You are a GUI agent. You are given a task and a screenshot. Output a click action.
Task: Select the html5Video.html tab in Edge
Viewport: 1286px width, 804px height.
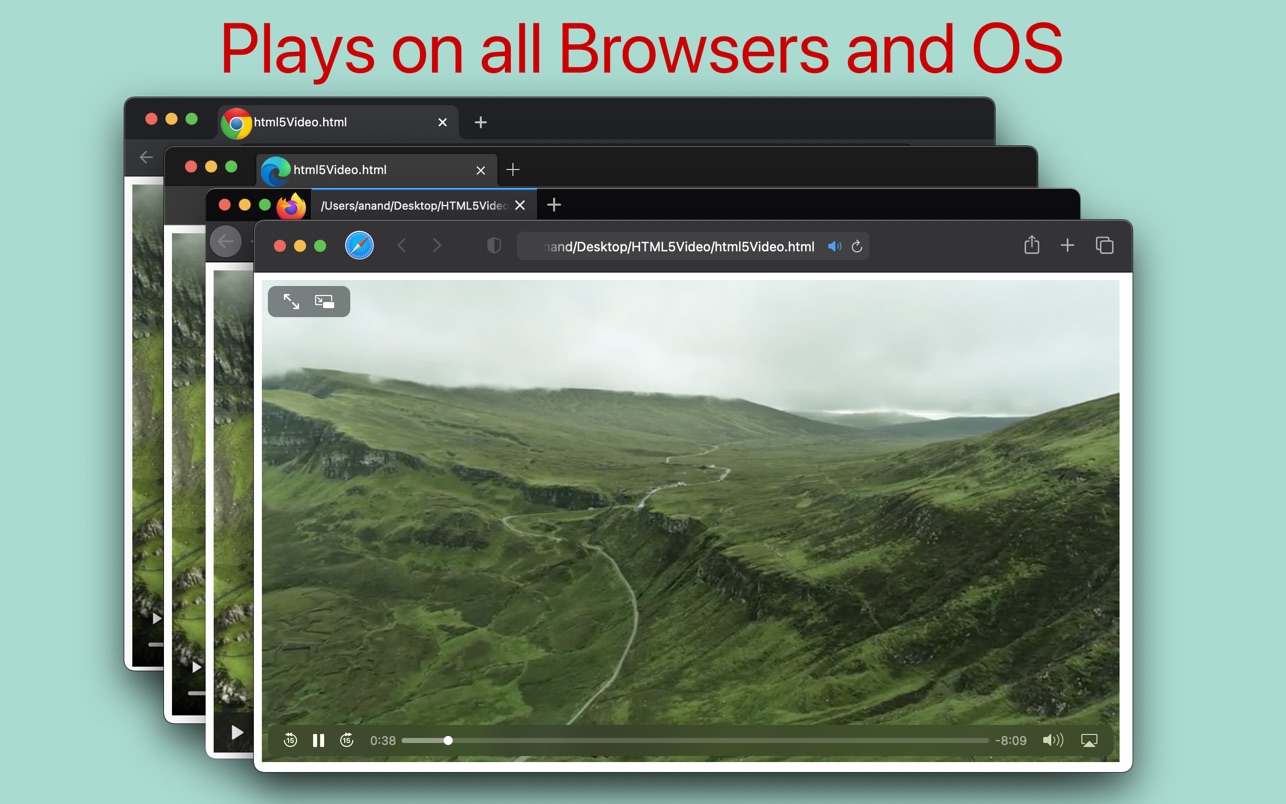[x=376, y=170]
